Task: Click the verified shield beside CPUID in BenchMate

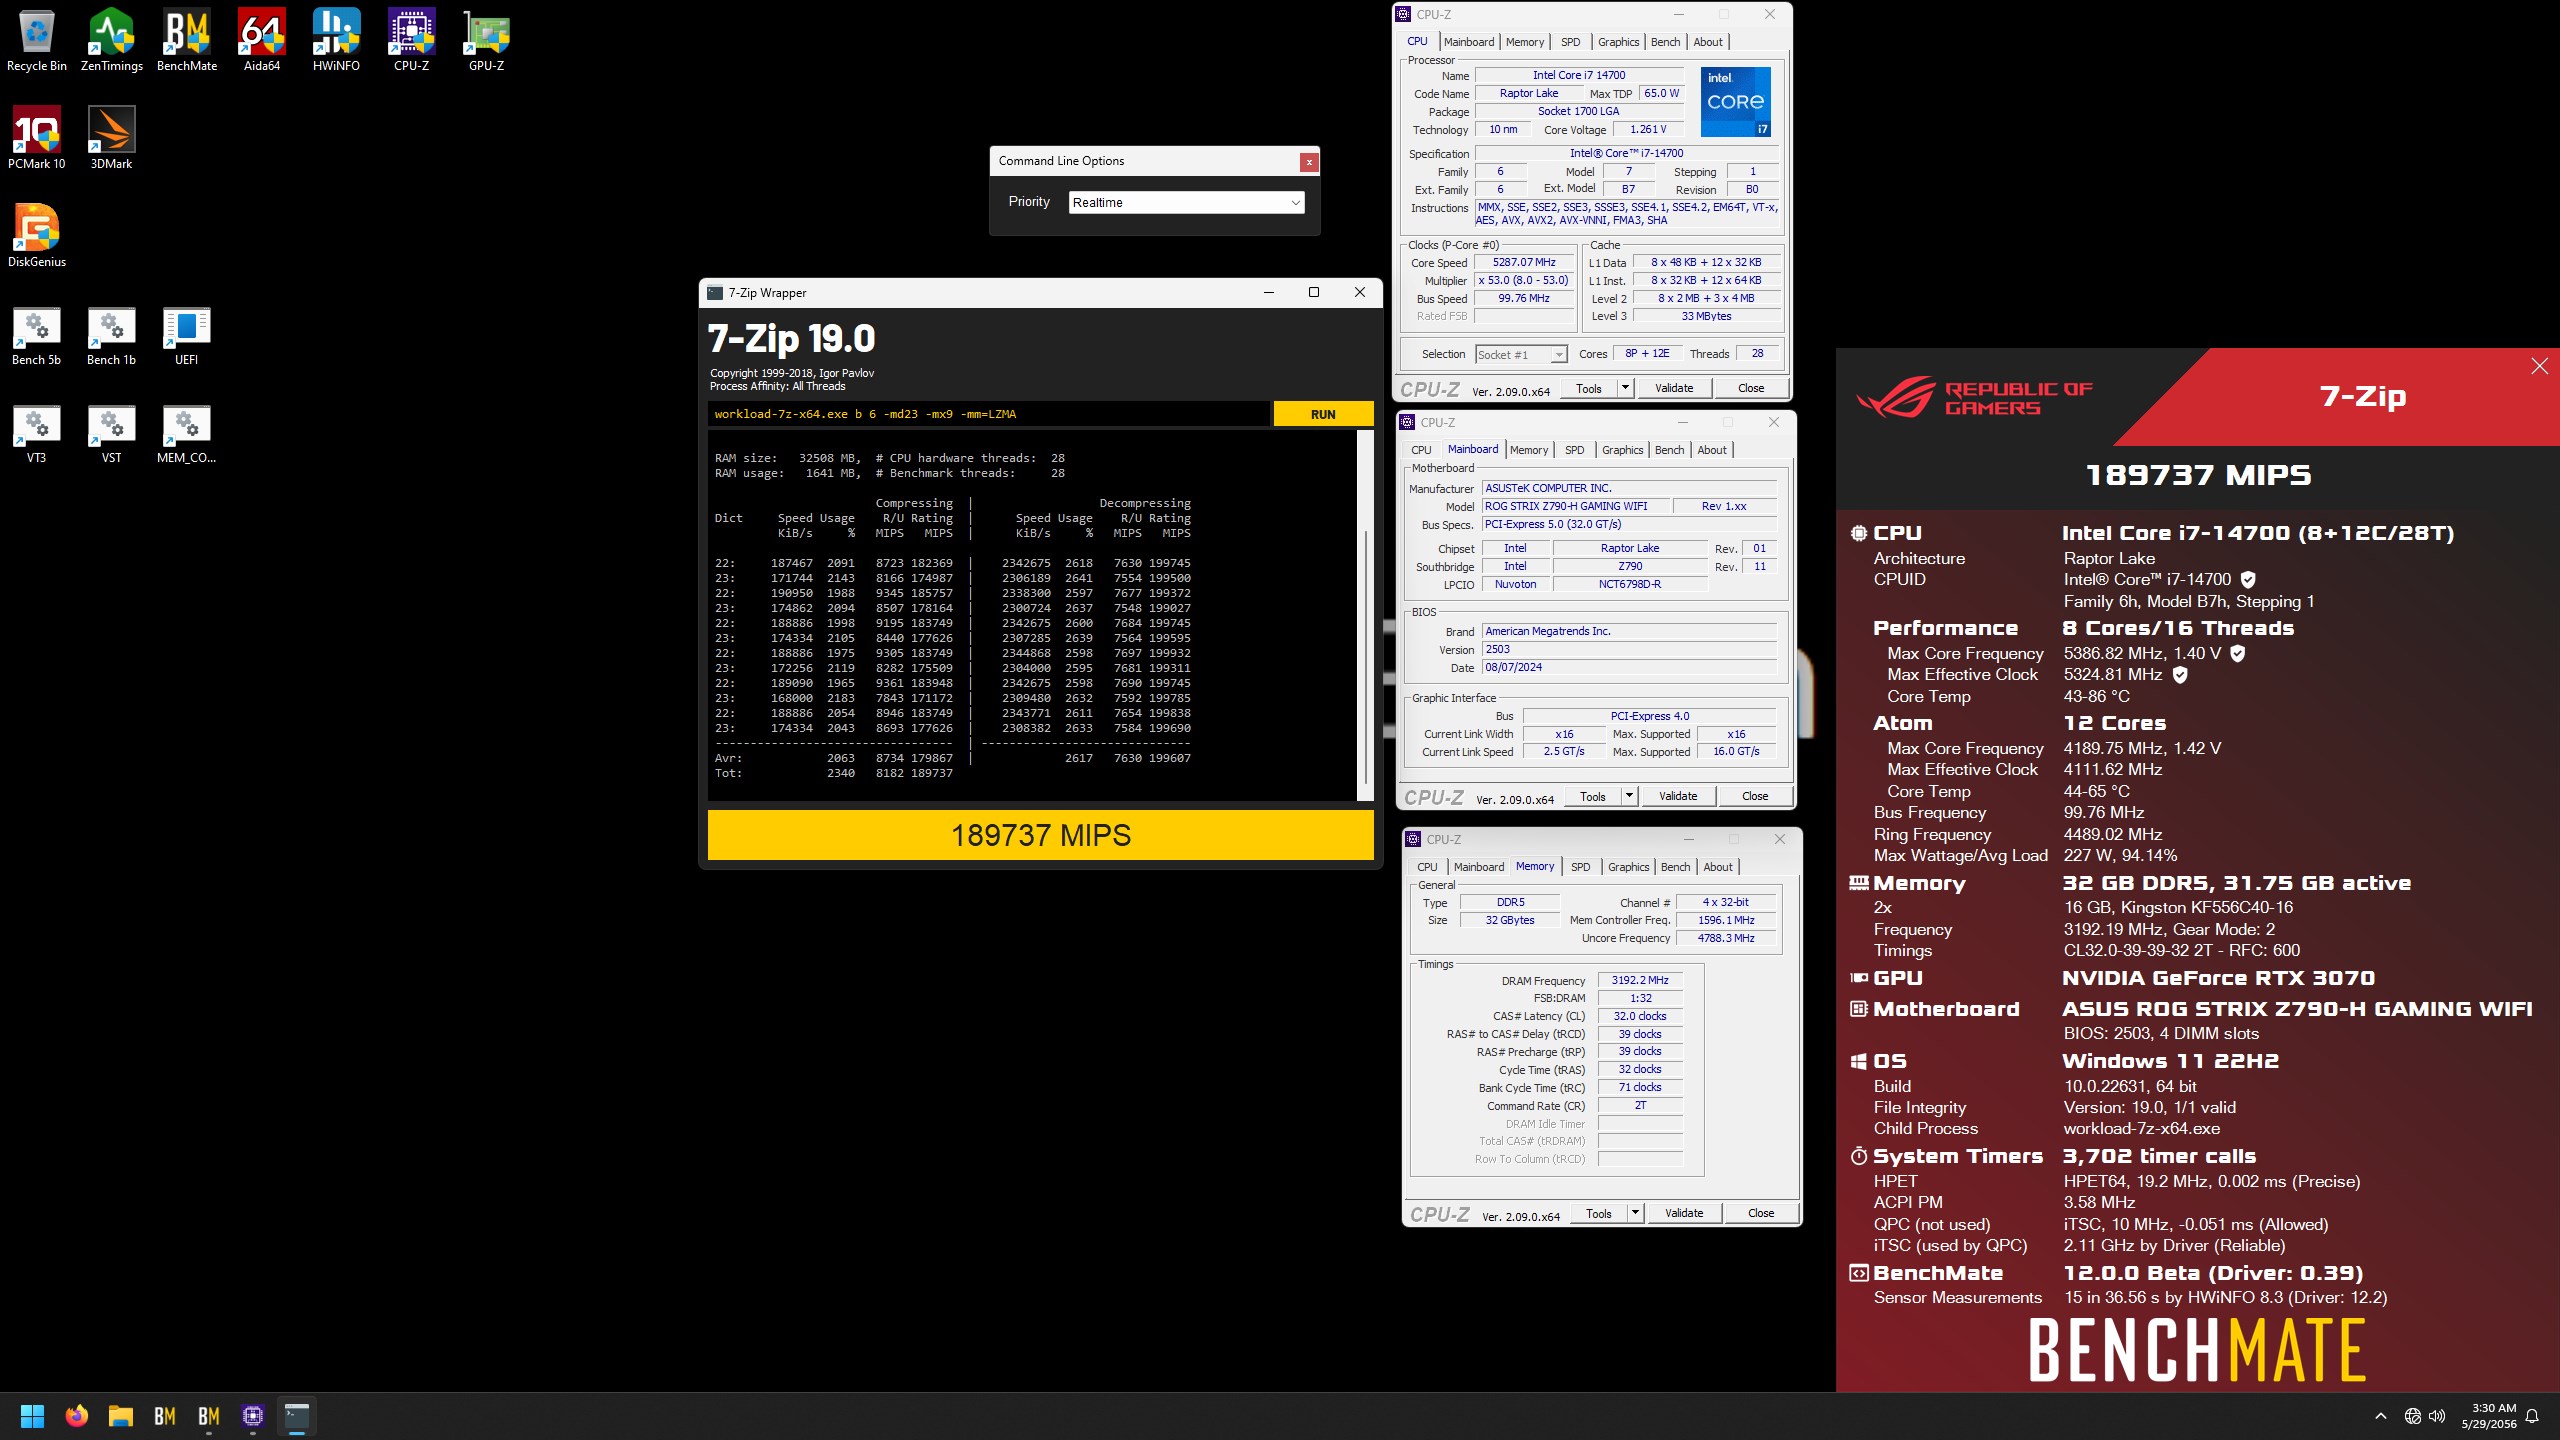Action: coord(2248,579)
